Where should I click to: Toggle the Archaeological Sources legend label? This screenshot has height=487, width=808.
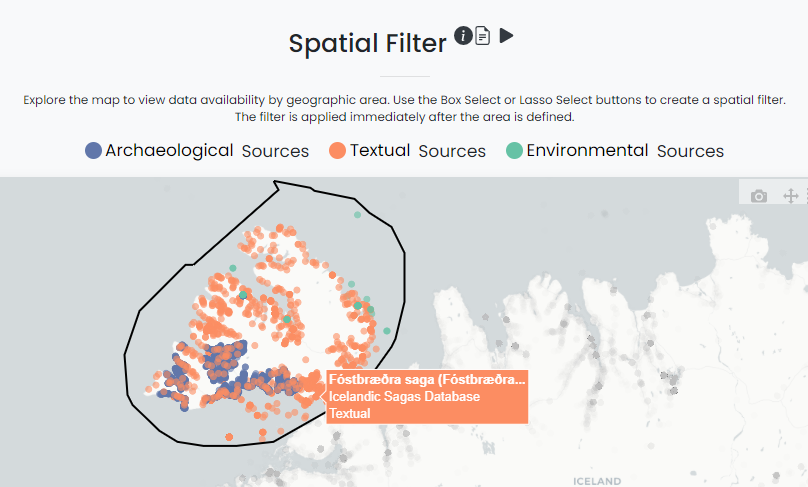tap(207, 151)
